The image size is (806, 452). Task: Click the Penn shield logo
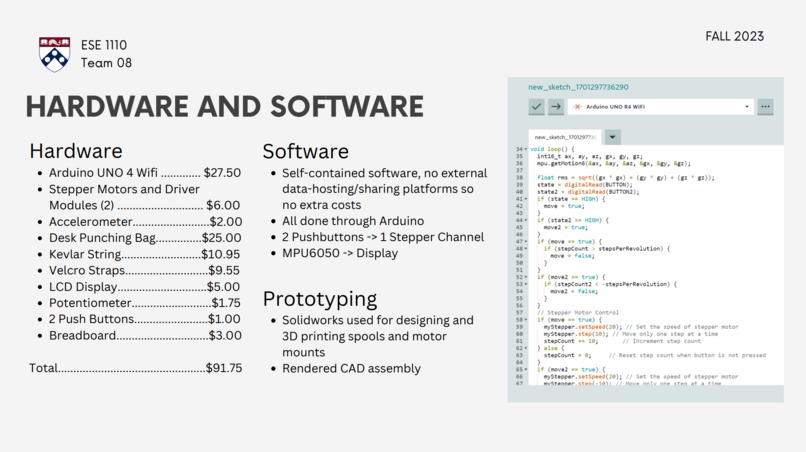[54, 54]
